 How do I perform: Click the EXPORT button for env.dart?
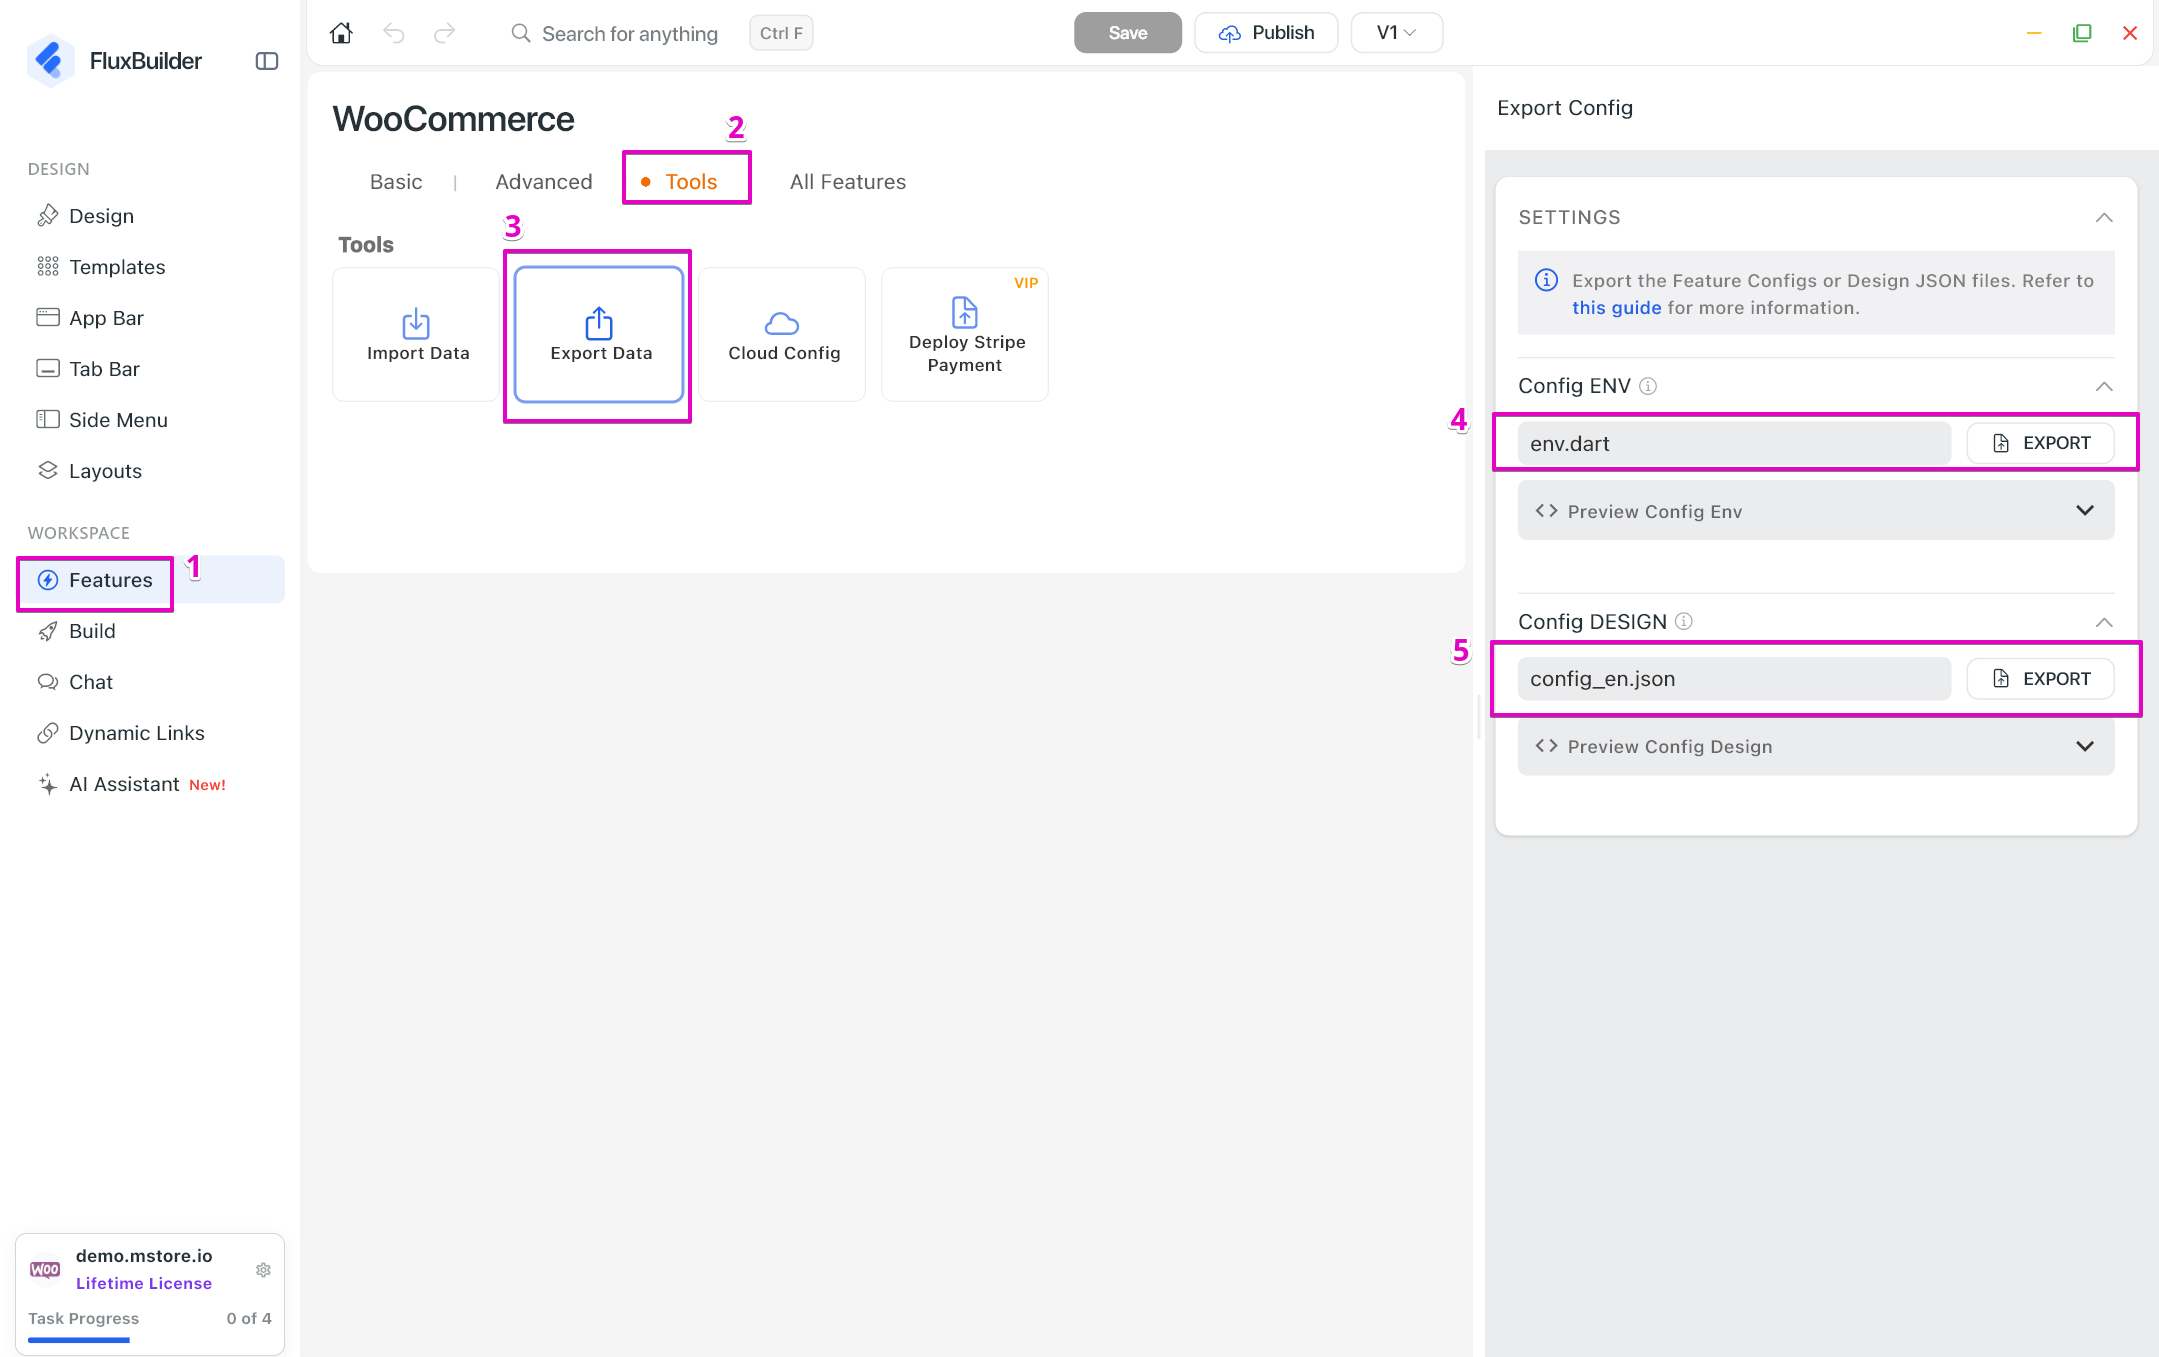click(2040, 443)
